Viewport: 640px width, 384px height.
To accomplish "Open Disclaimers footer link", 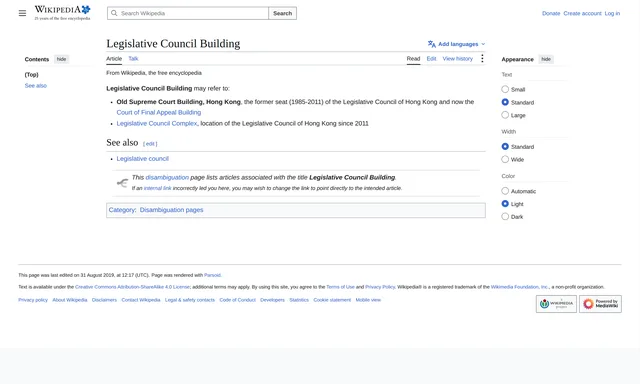I will point(104,300).
